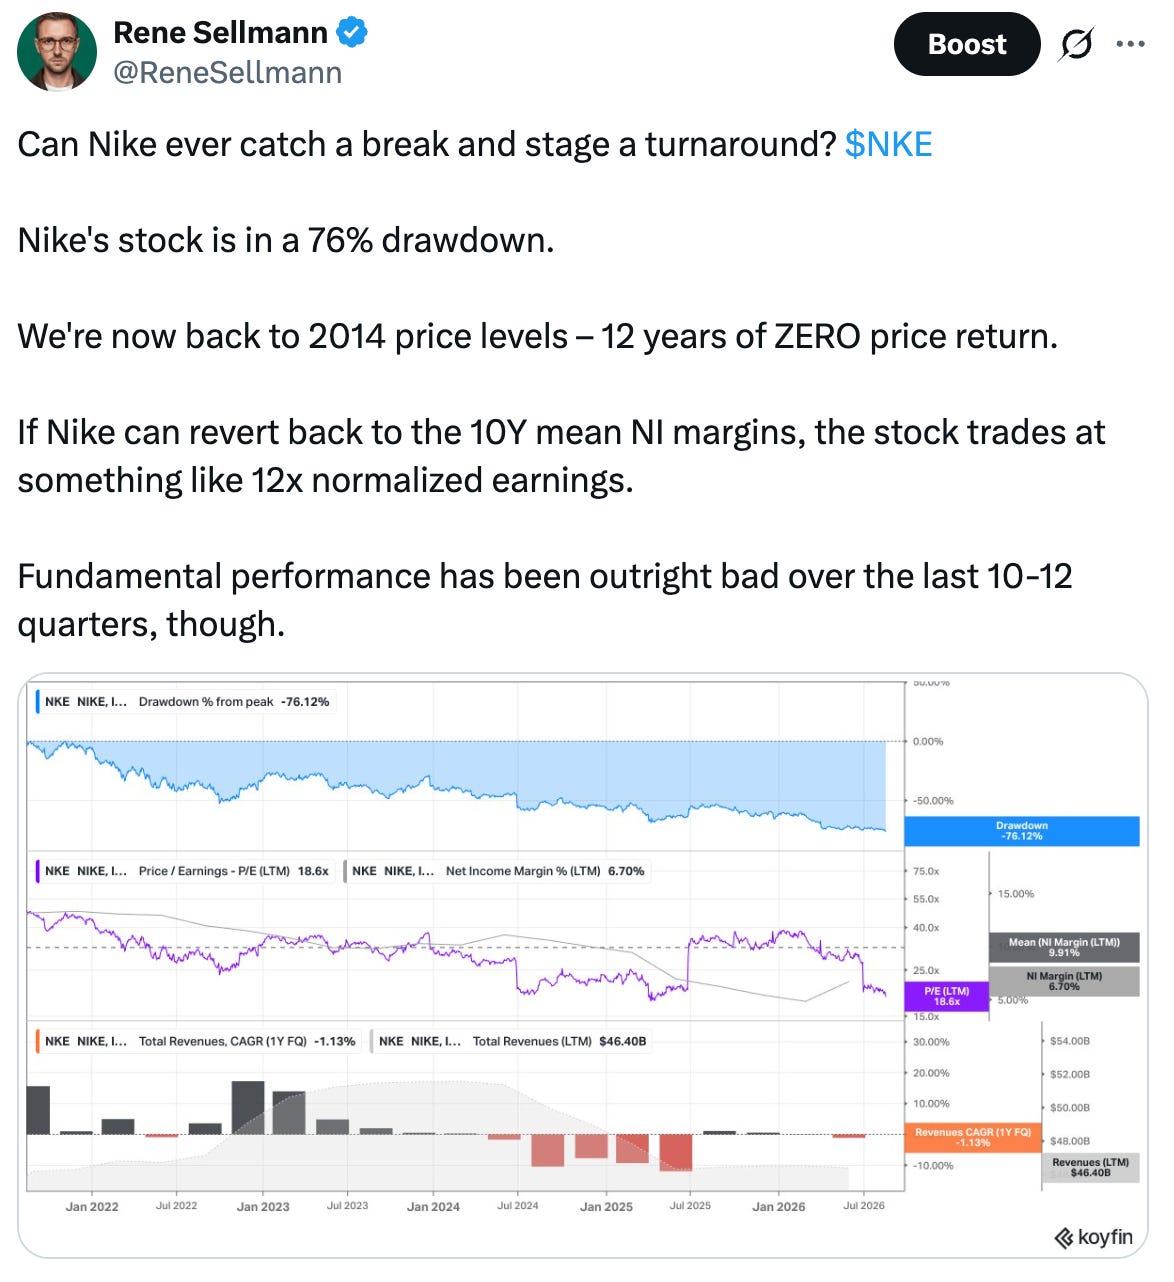Click the Drawdown % from peak legend
Image resolution: width=1174 pixels, height=1282 pixels.
click(184, 701)
